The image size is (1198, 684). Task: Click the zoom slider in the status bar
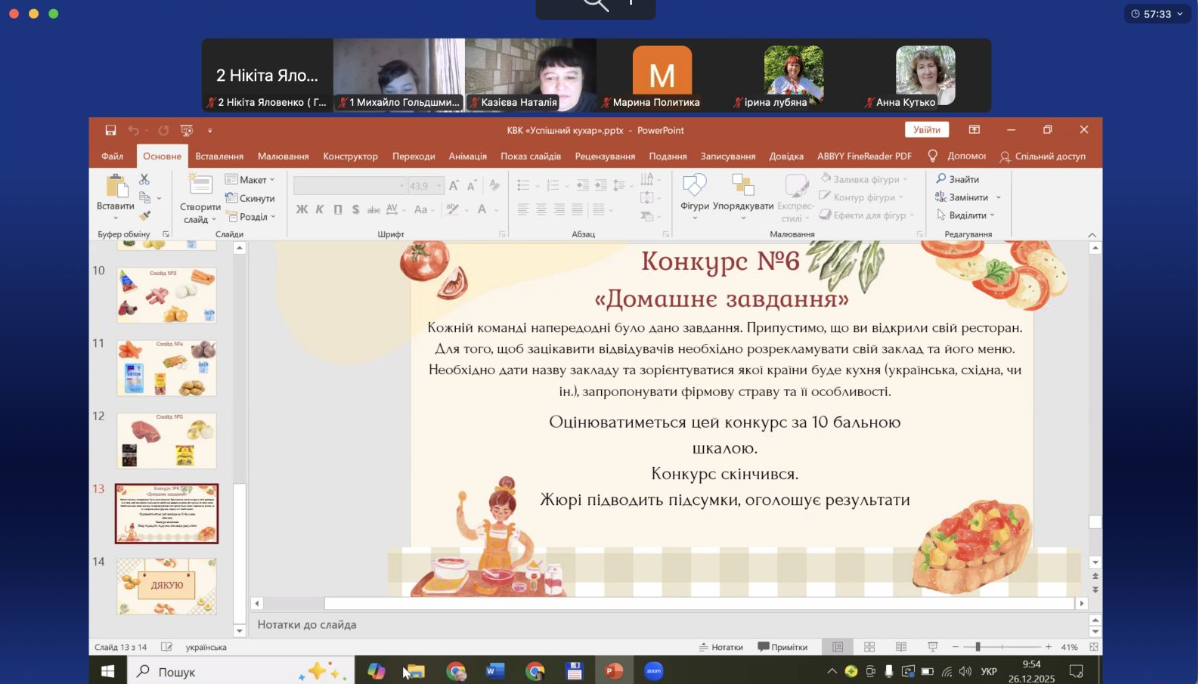[978, 647]
